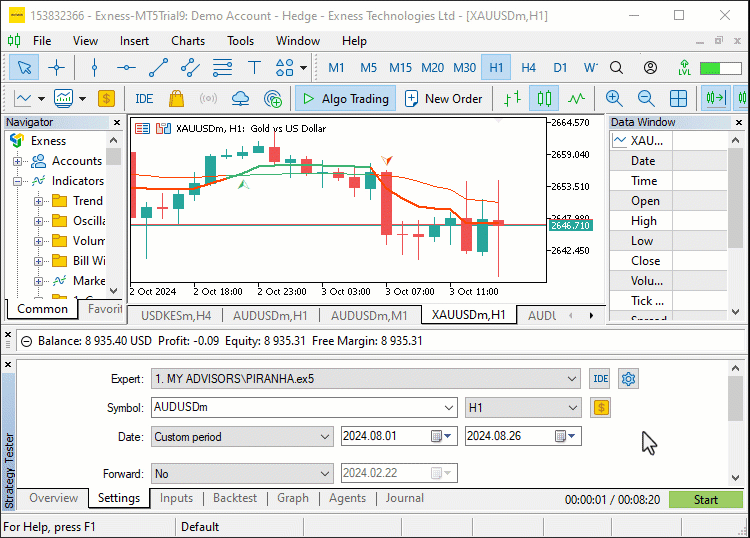Draw a vertical line on chart

tap(94, 67)
